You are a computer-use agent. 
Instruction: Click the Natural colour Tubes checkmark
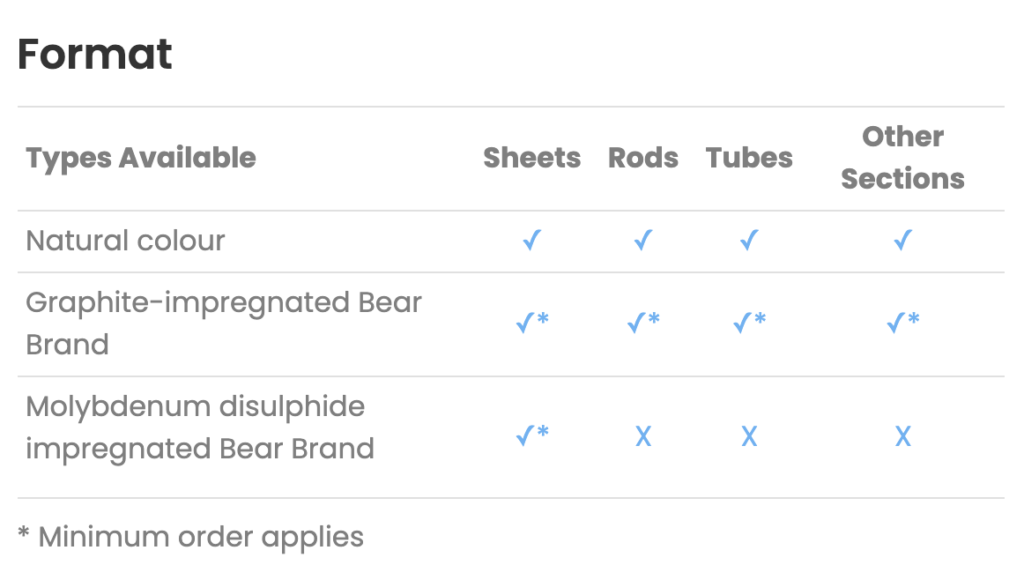pyautogui.click(x=749, y=240)
